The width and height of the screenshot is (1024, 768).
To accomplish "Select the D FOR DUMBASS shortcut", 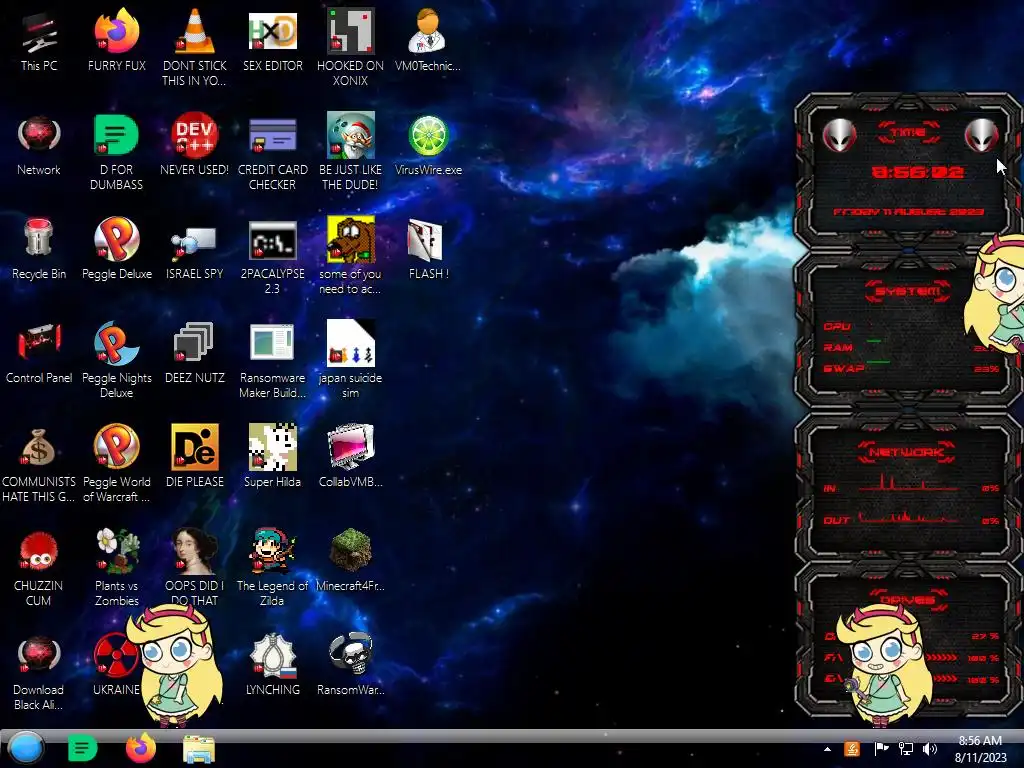I will coord(116,152).
